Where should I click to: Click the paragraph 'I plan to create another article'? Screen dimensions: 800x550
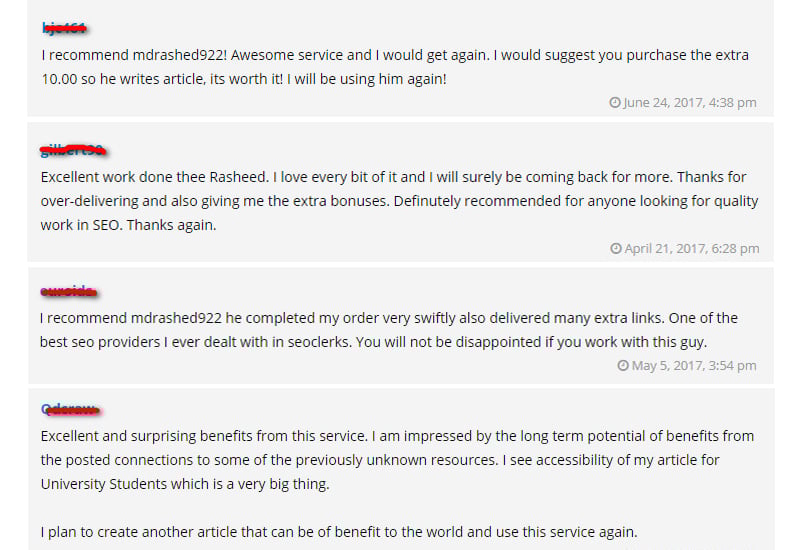point(339,532)
